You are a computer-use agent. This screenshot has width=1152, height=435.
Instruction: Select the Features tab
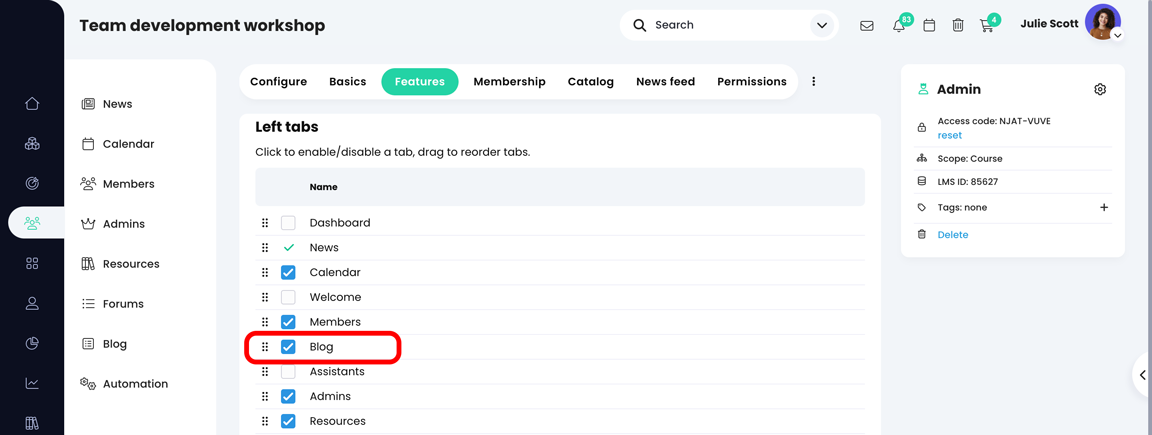click(x=420, y=82)
